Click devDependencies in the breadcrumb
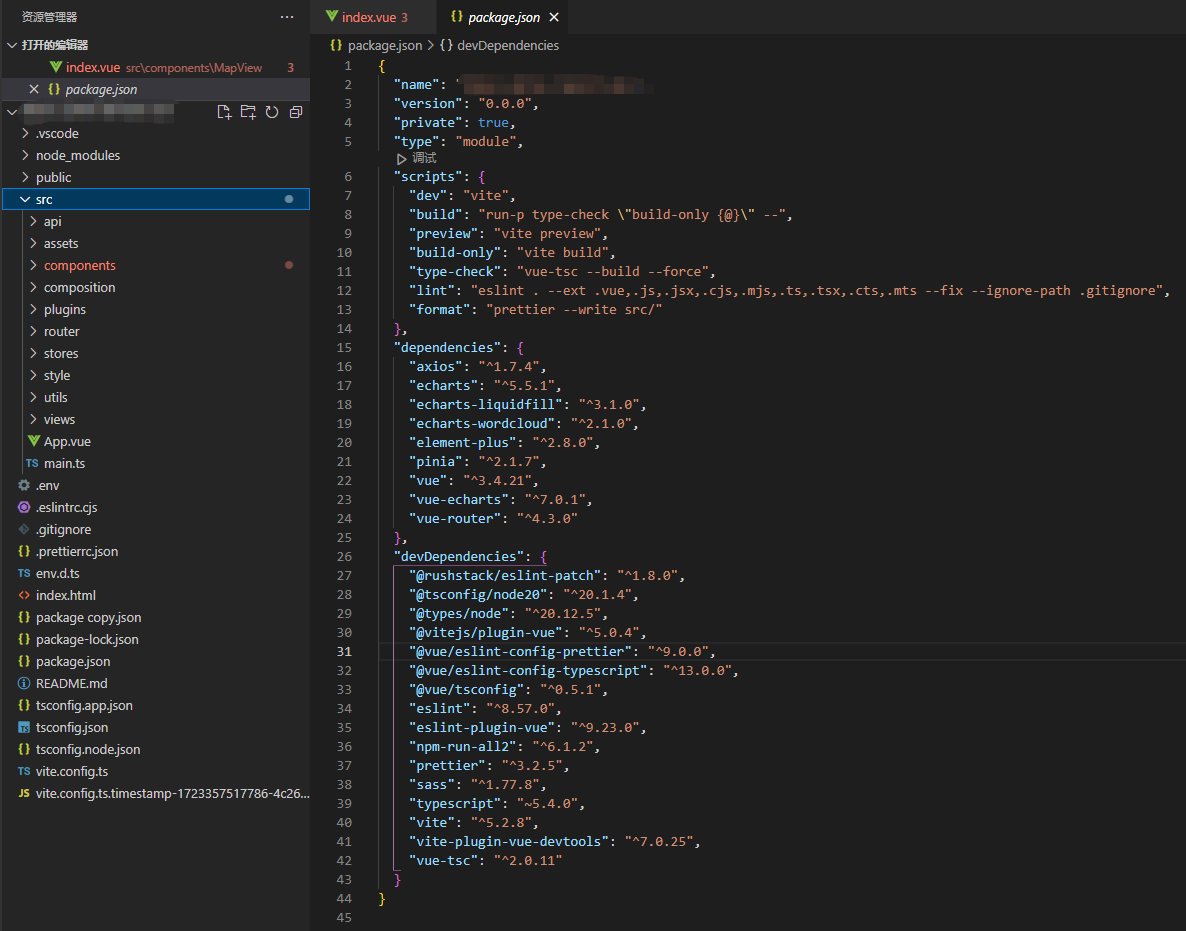This screenshot has height=931, width=1186. tap(507, 45)
